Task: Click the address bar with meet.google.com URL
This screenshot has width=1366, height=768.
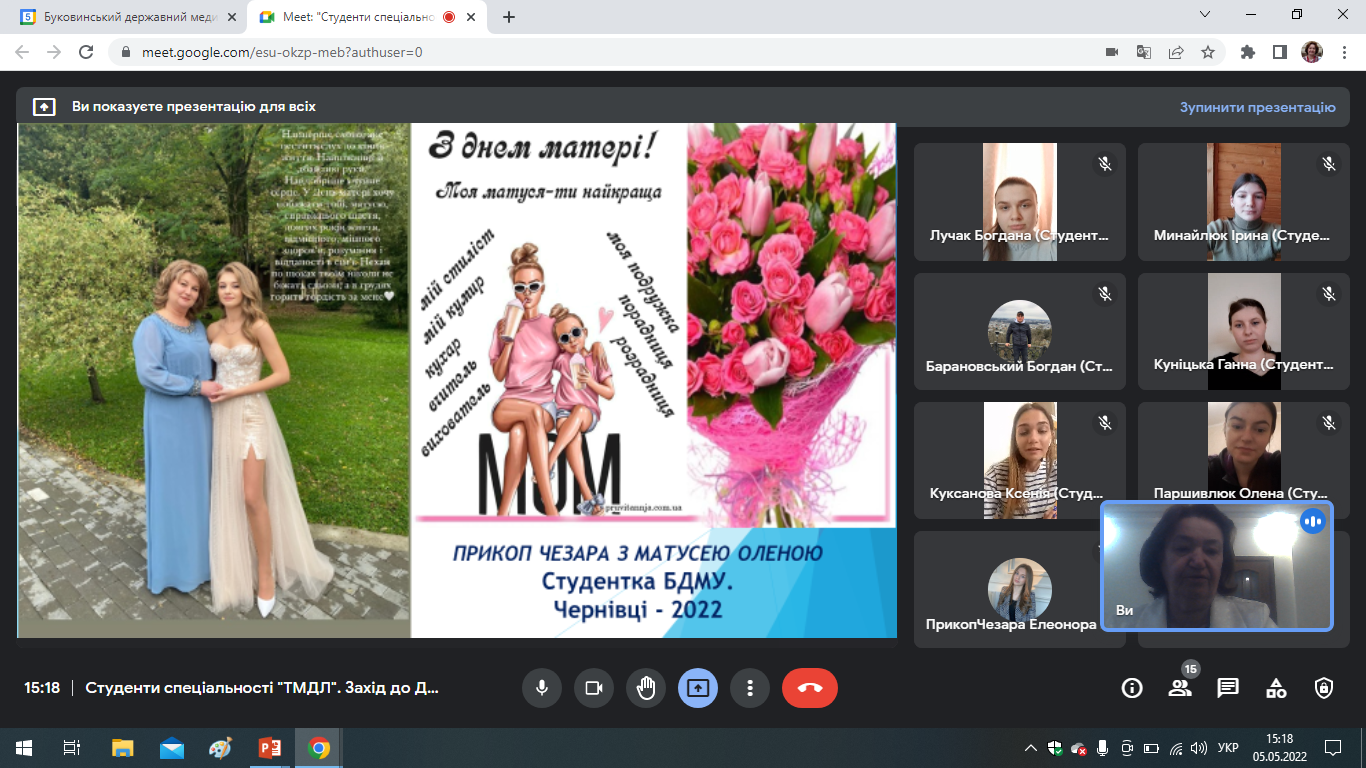Action: click(600, 52)
